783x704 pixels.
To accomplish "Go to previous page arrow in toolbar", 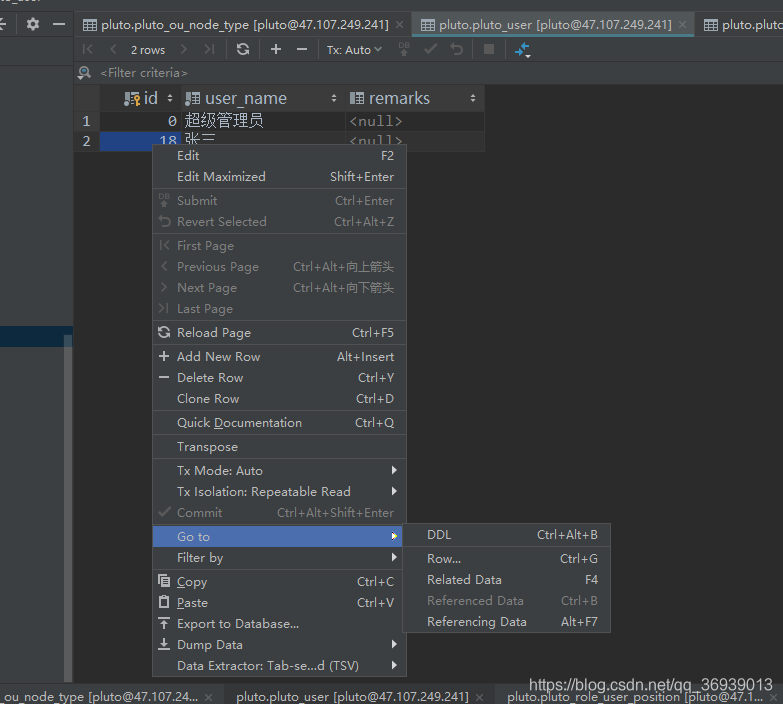I will click(113, 49).
